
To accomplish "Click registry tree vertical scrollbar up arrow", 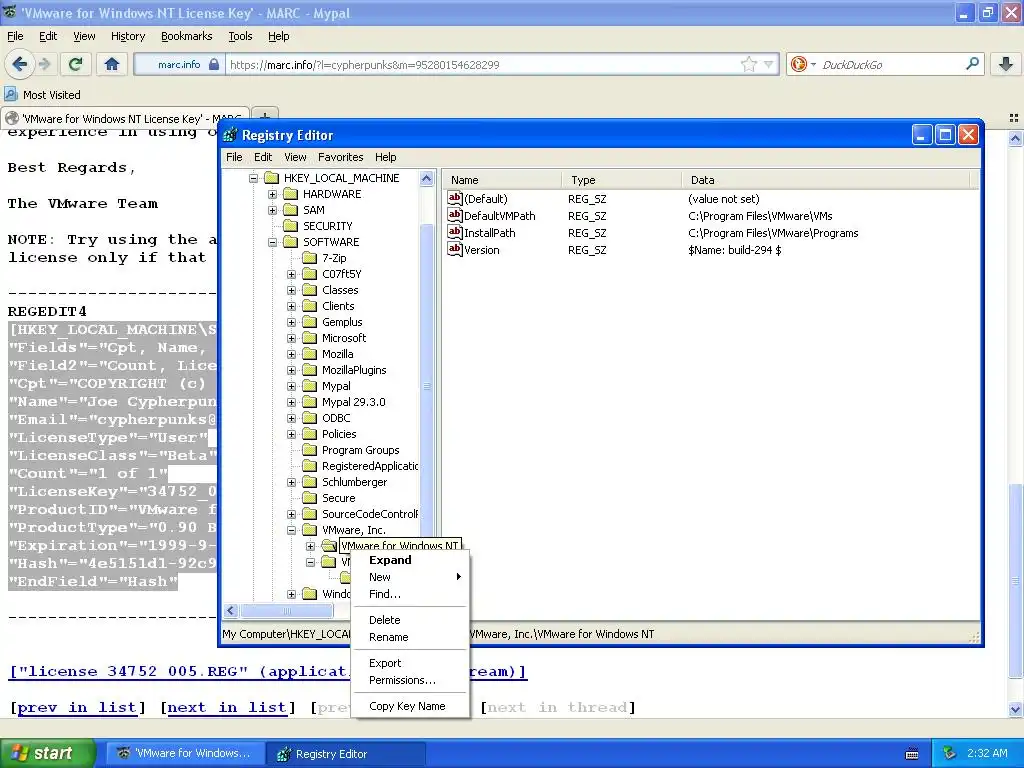I will 426,178.
